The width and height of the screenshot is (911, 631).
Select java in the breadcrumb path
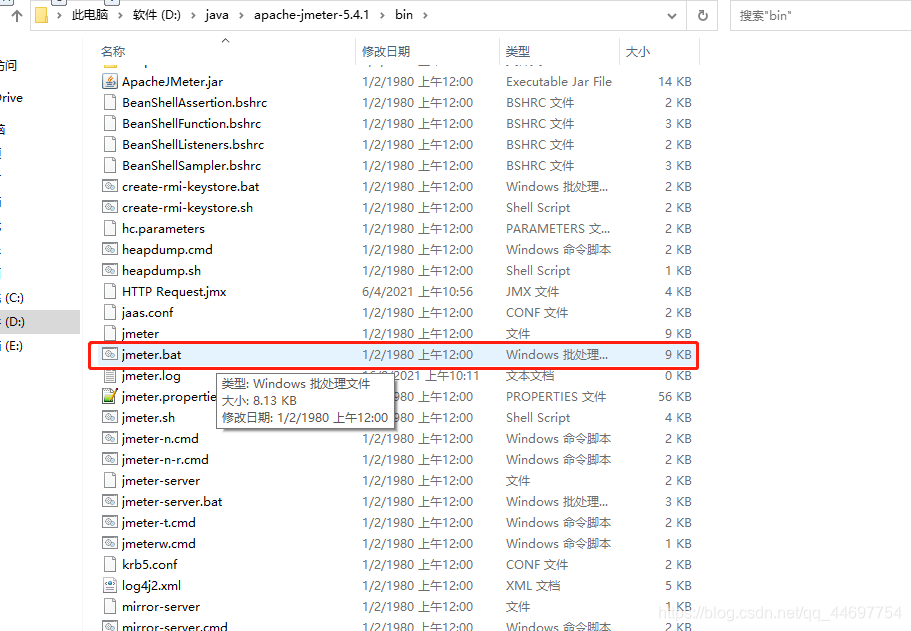217,15
